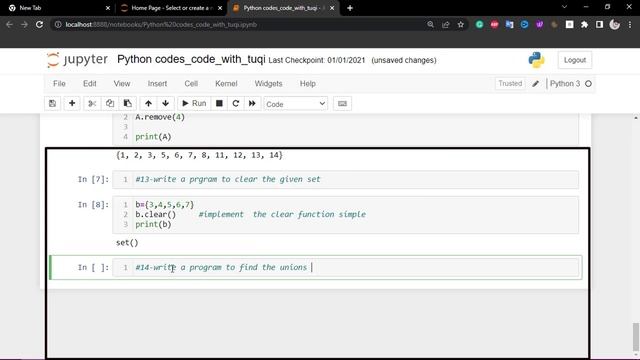The height and width of the screenshot is (360, 640).
Task: Open a new browser tab
Action: point(350,8)
